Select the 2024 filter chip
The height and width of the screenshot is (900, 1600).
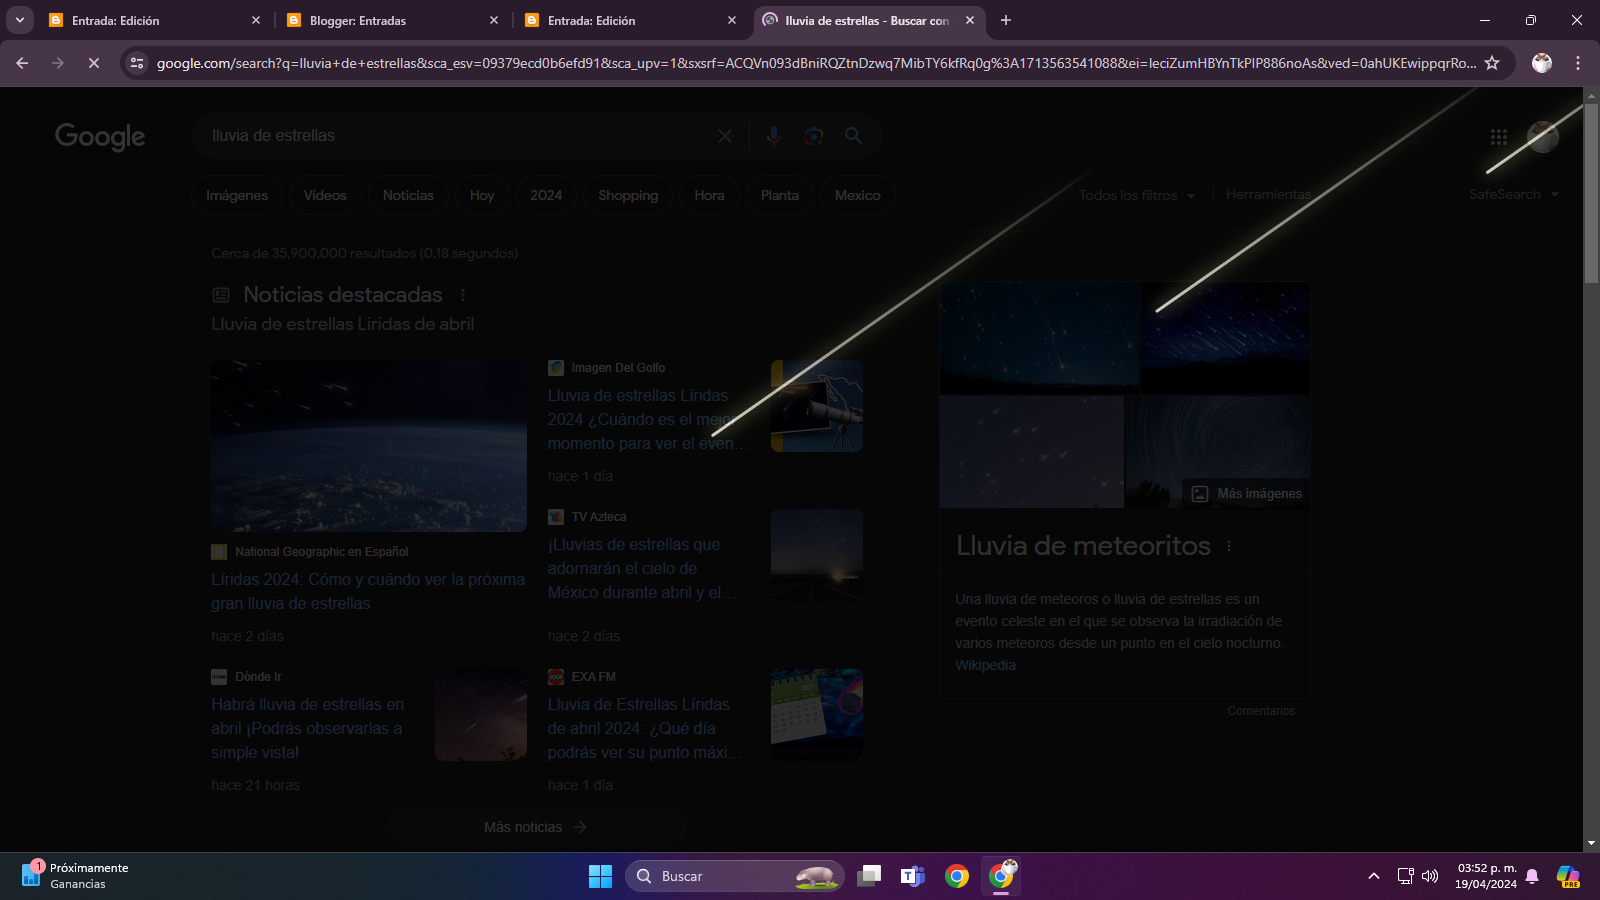click(x=546, y=195)
